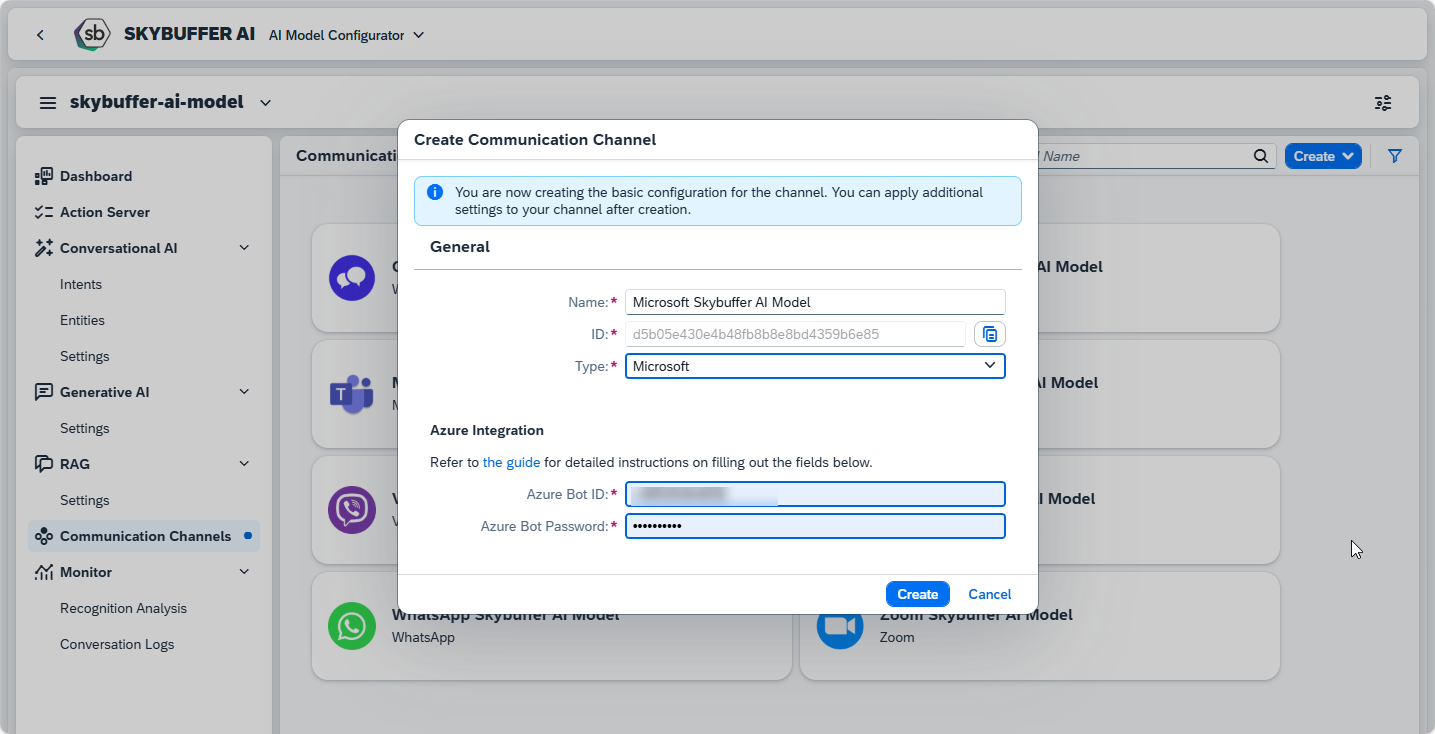
Task: Collapse the Generative AI section chevron
Action: [x=244, y=392]
